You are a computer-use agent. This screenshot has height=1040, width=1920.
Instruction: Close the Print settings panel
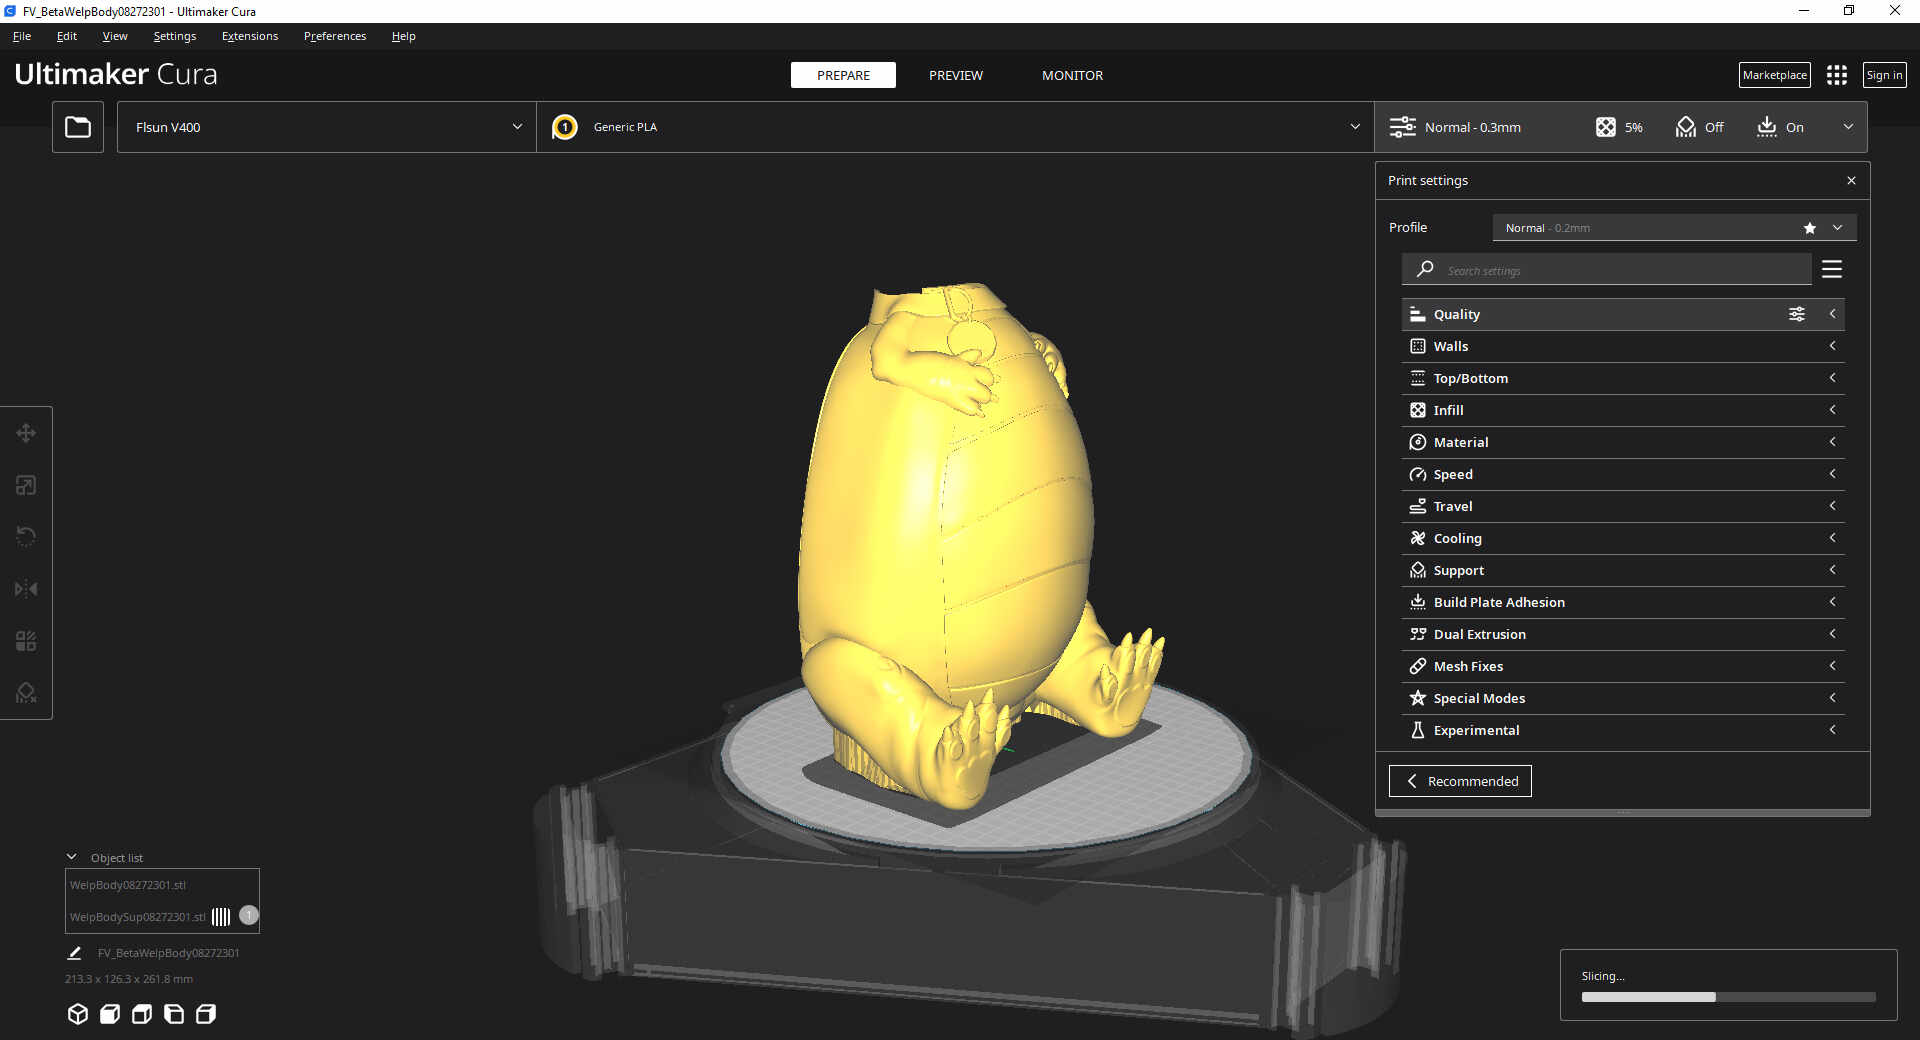[1851, 180]
